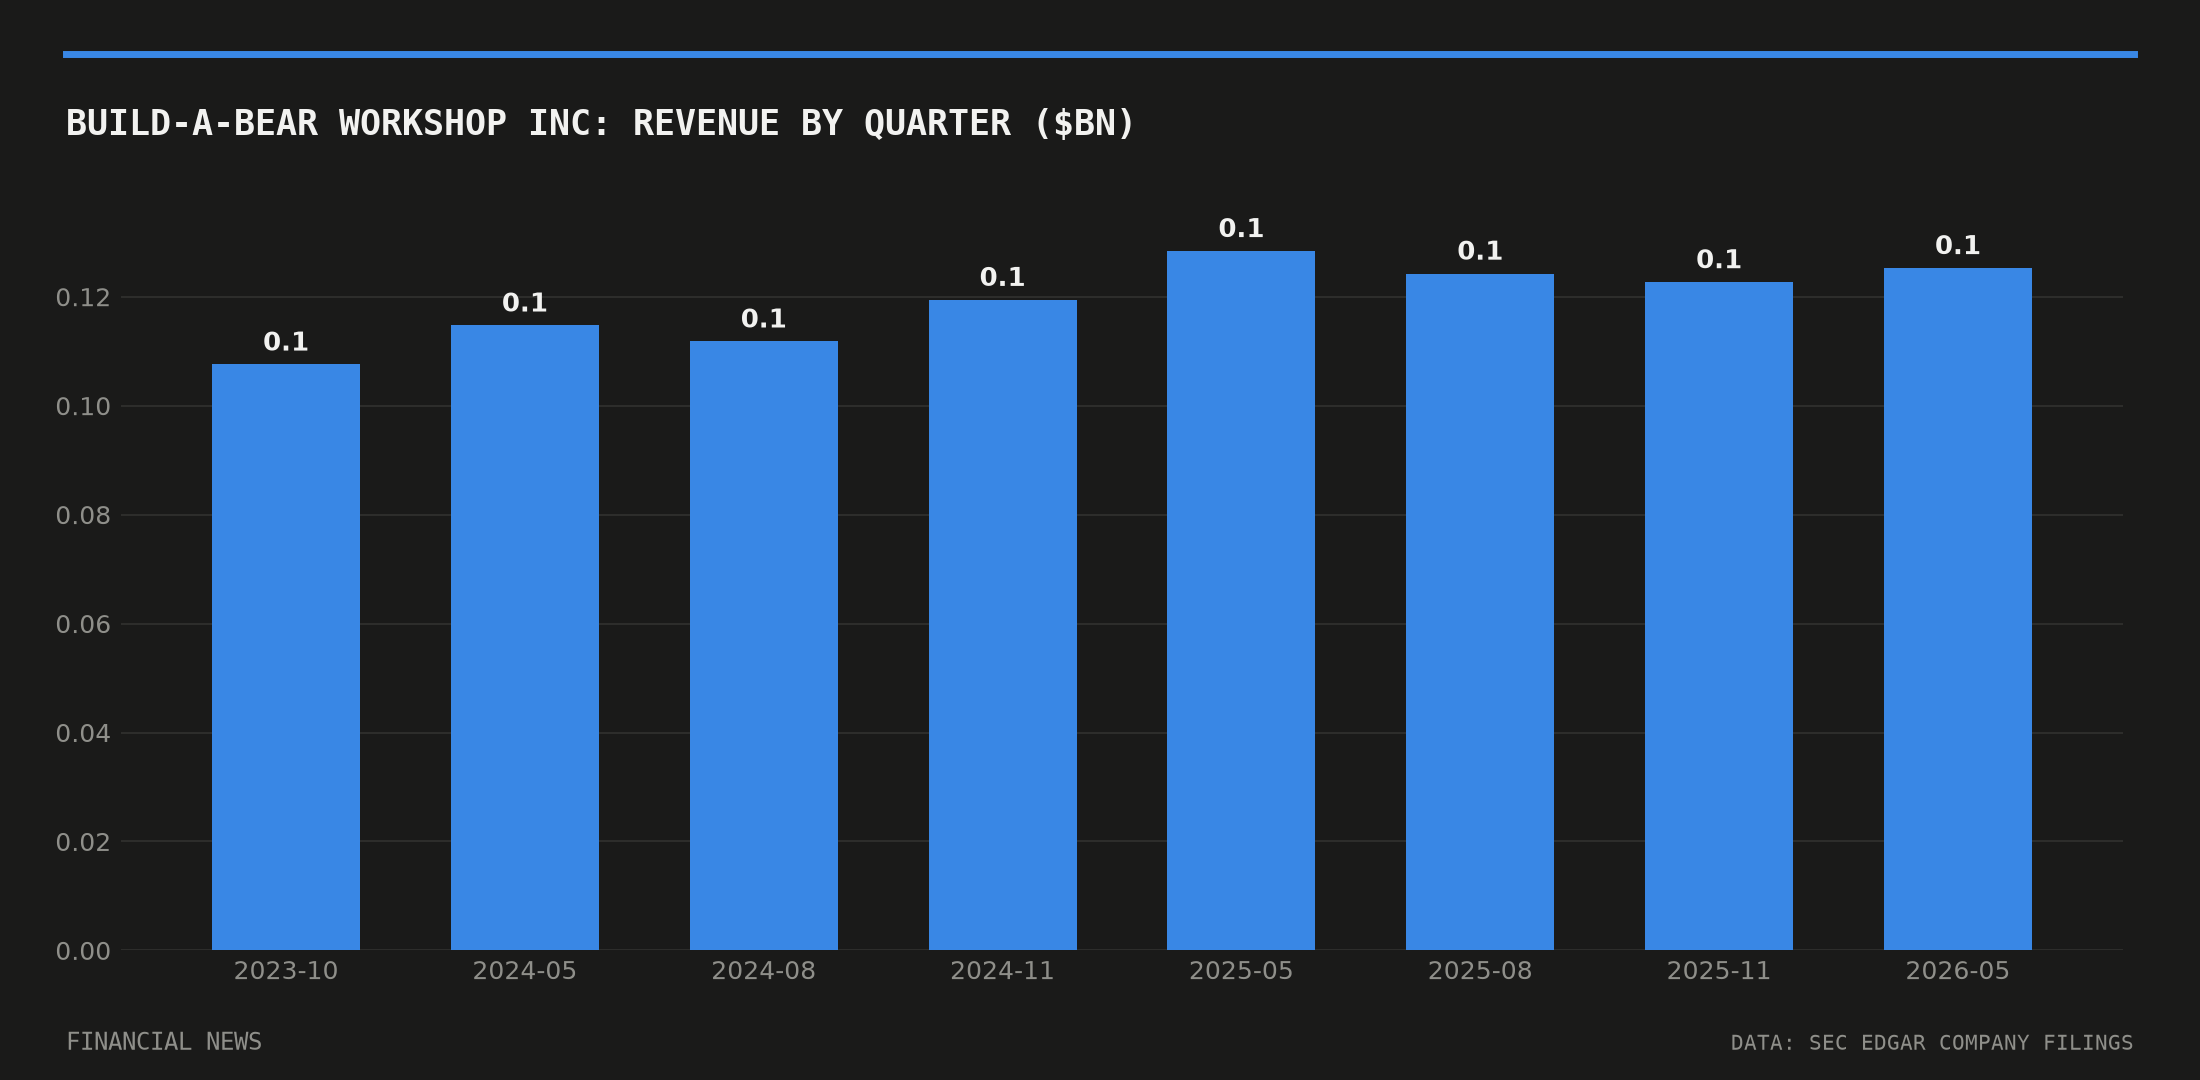Click the 0.00 y-axis tick label
The width and height of the screenshot is (2200, 1080).
(x=83, y=951)
